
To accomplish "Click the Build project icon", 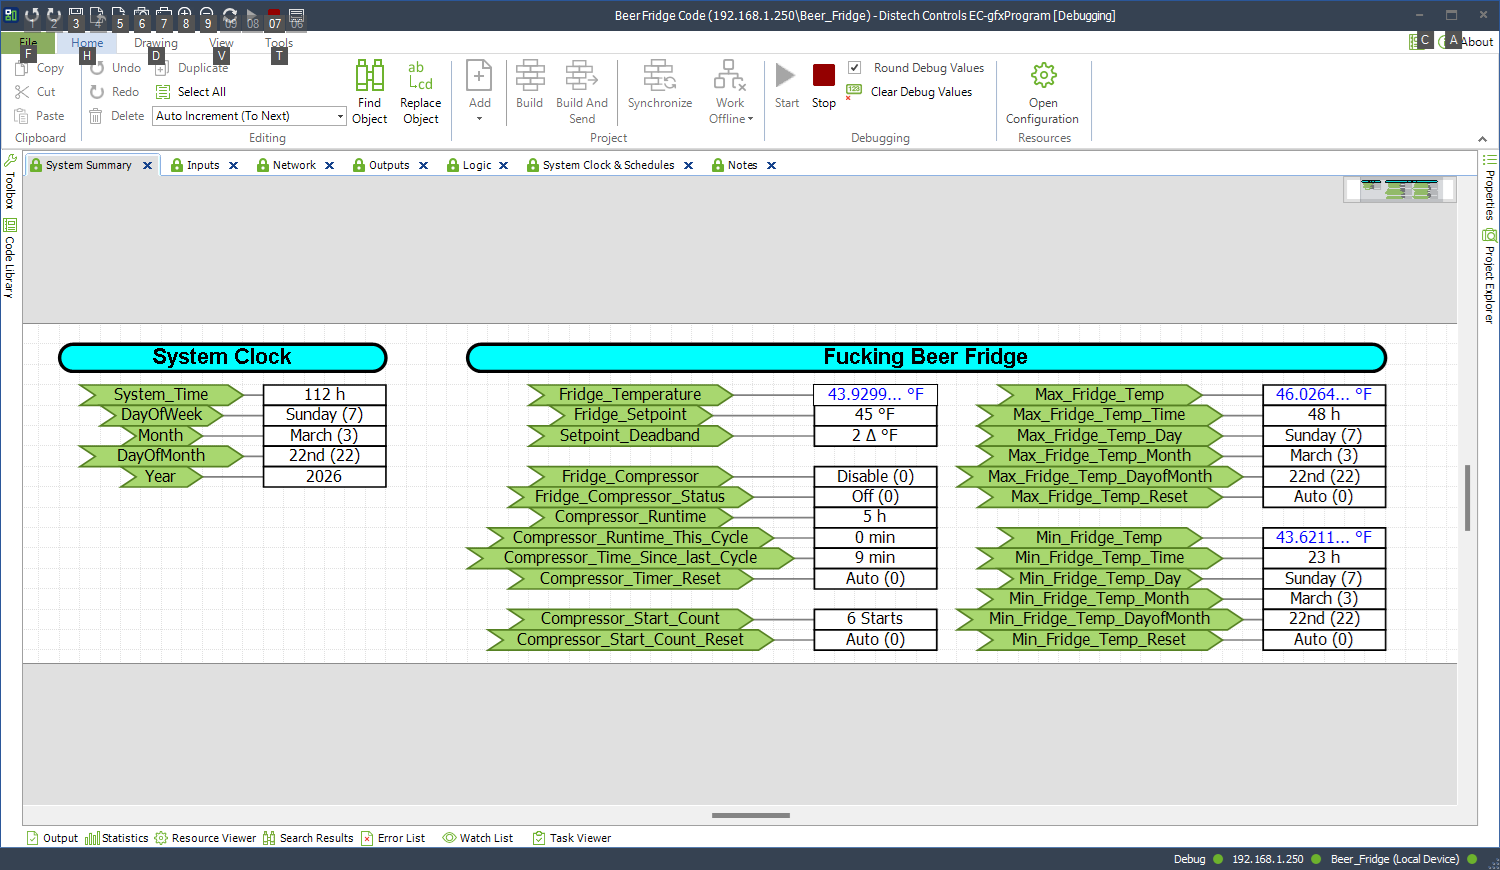I will (x=529, y=76).
